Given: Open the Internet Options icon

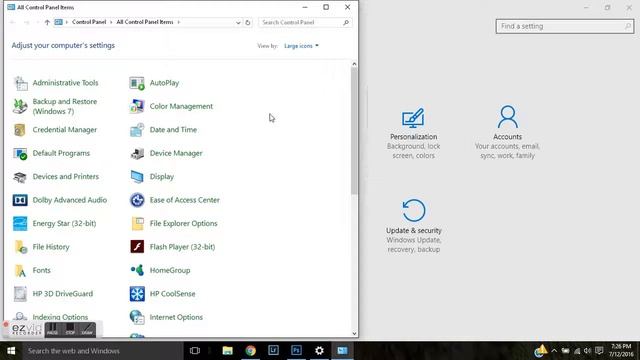Looking at the screenshot, I should click(137, 317).
